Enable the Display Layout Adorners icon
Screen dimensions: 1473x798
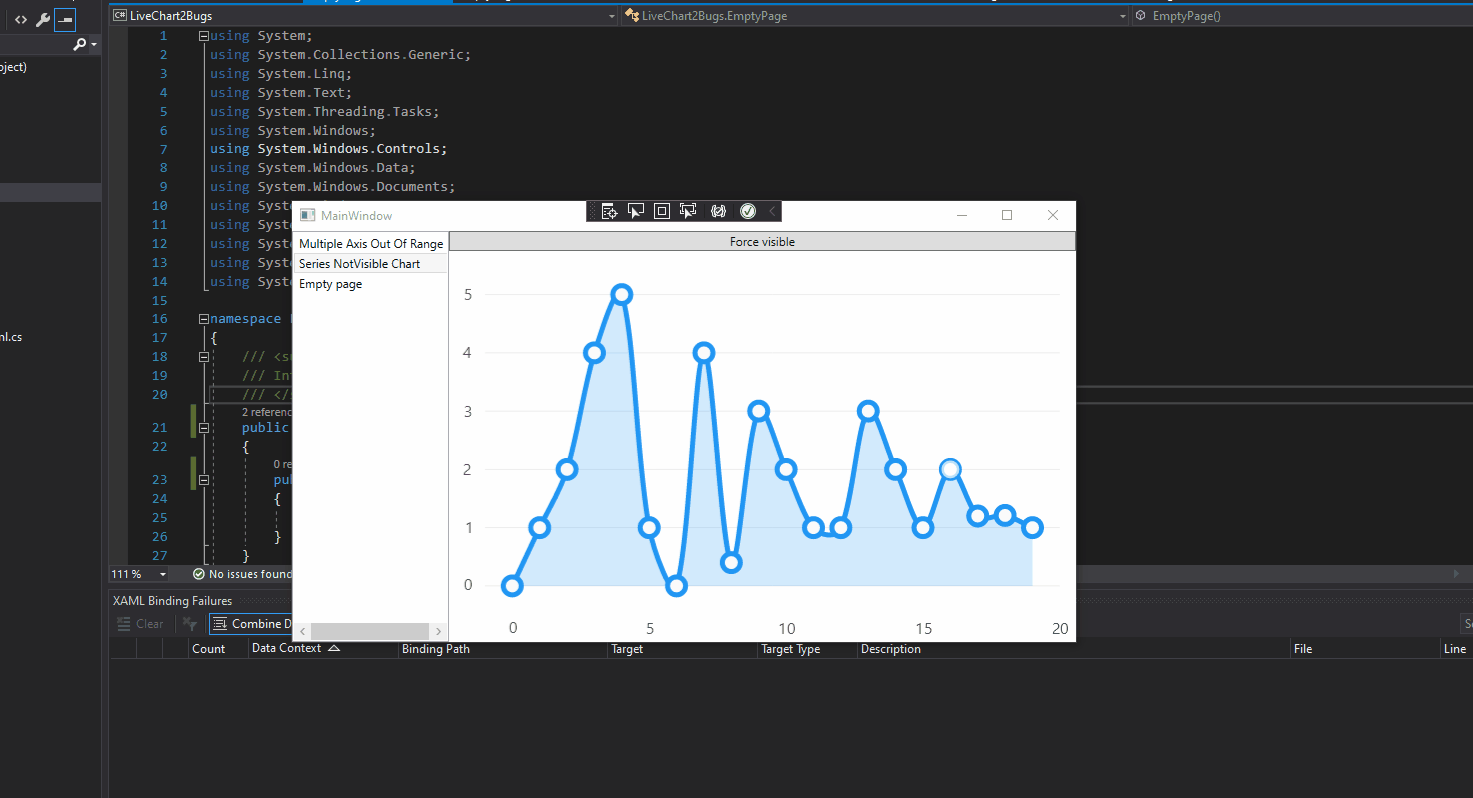(x=661, y=210)
